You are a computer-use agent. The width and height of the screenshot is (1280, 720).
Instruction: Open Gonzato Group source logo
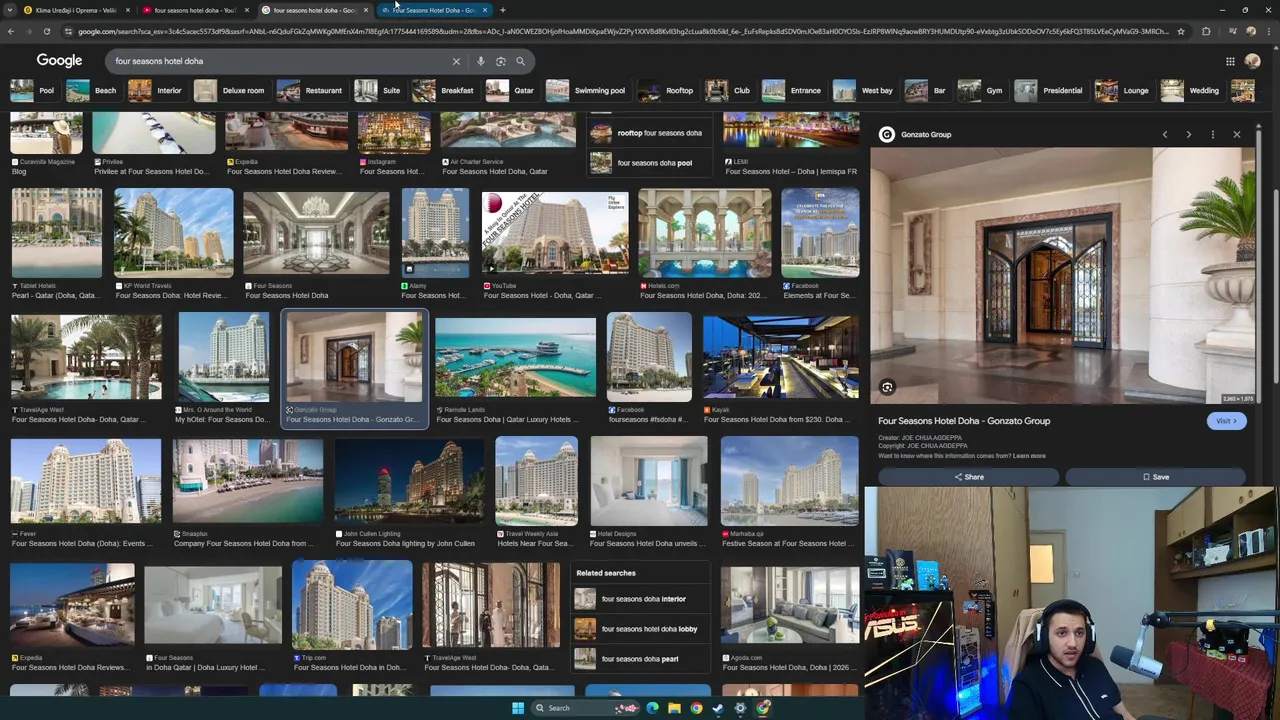click(x=887, y=134)
